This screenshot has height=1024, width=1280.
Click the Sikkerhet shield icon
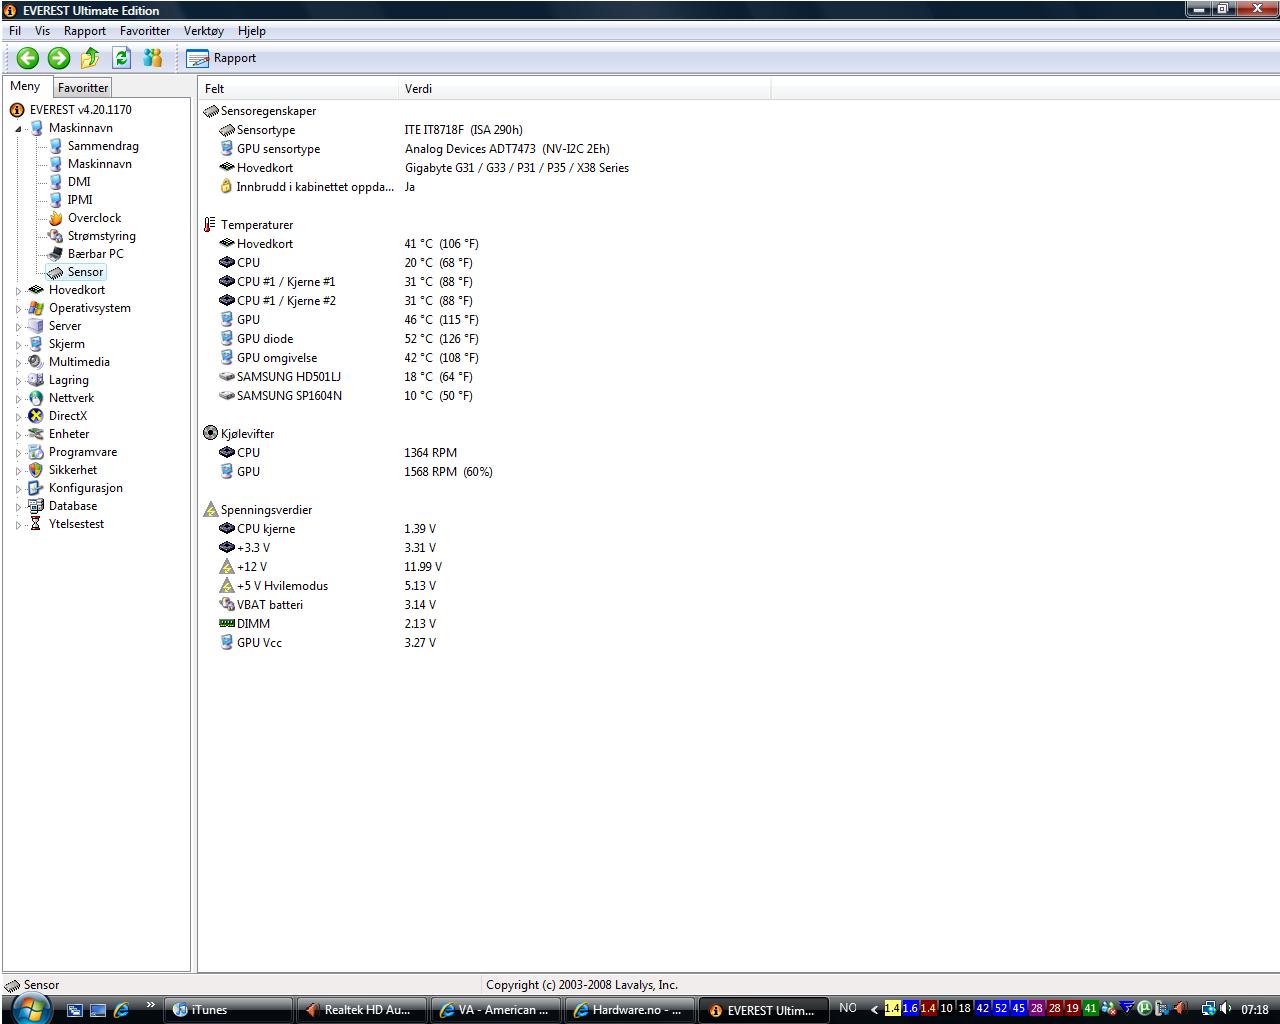(36, 470)
